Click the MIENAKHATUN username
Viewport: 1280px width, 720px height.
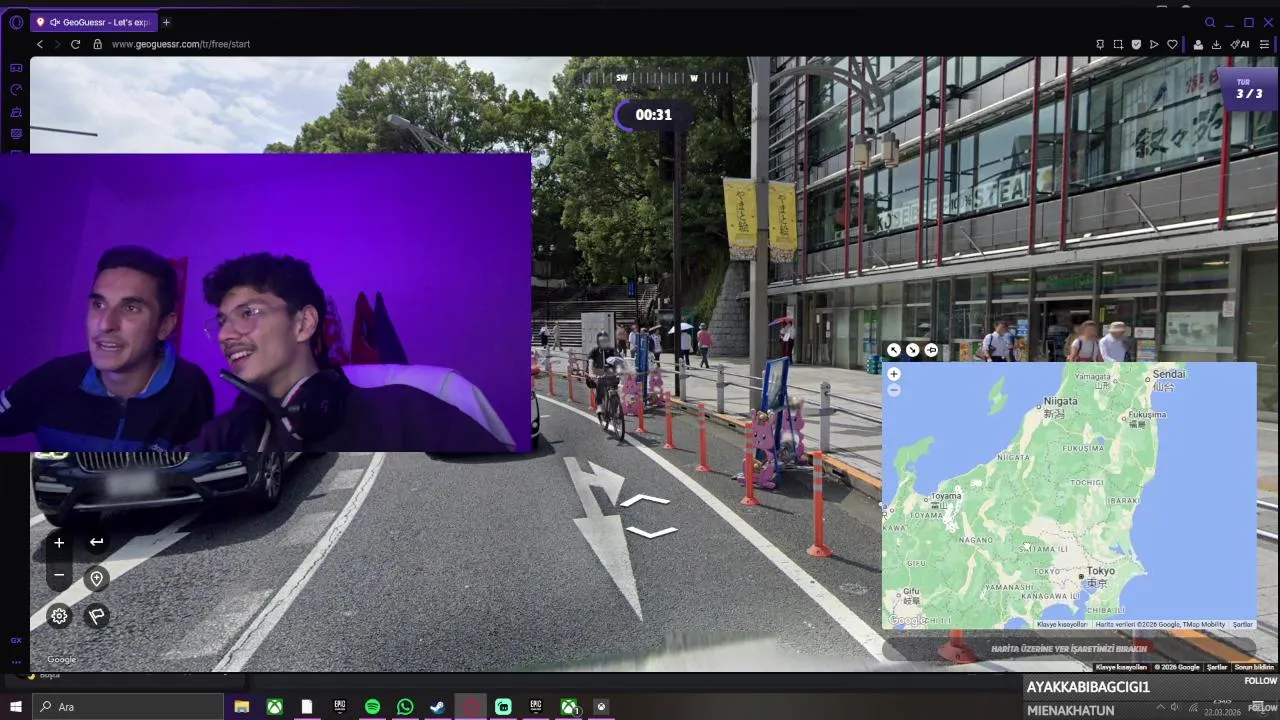pos(1070,711)
